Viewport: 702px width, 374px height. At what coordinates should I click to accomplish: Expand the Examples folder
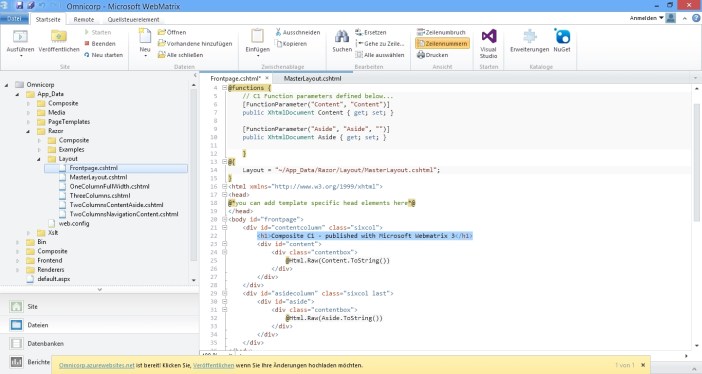pos(39,150)
